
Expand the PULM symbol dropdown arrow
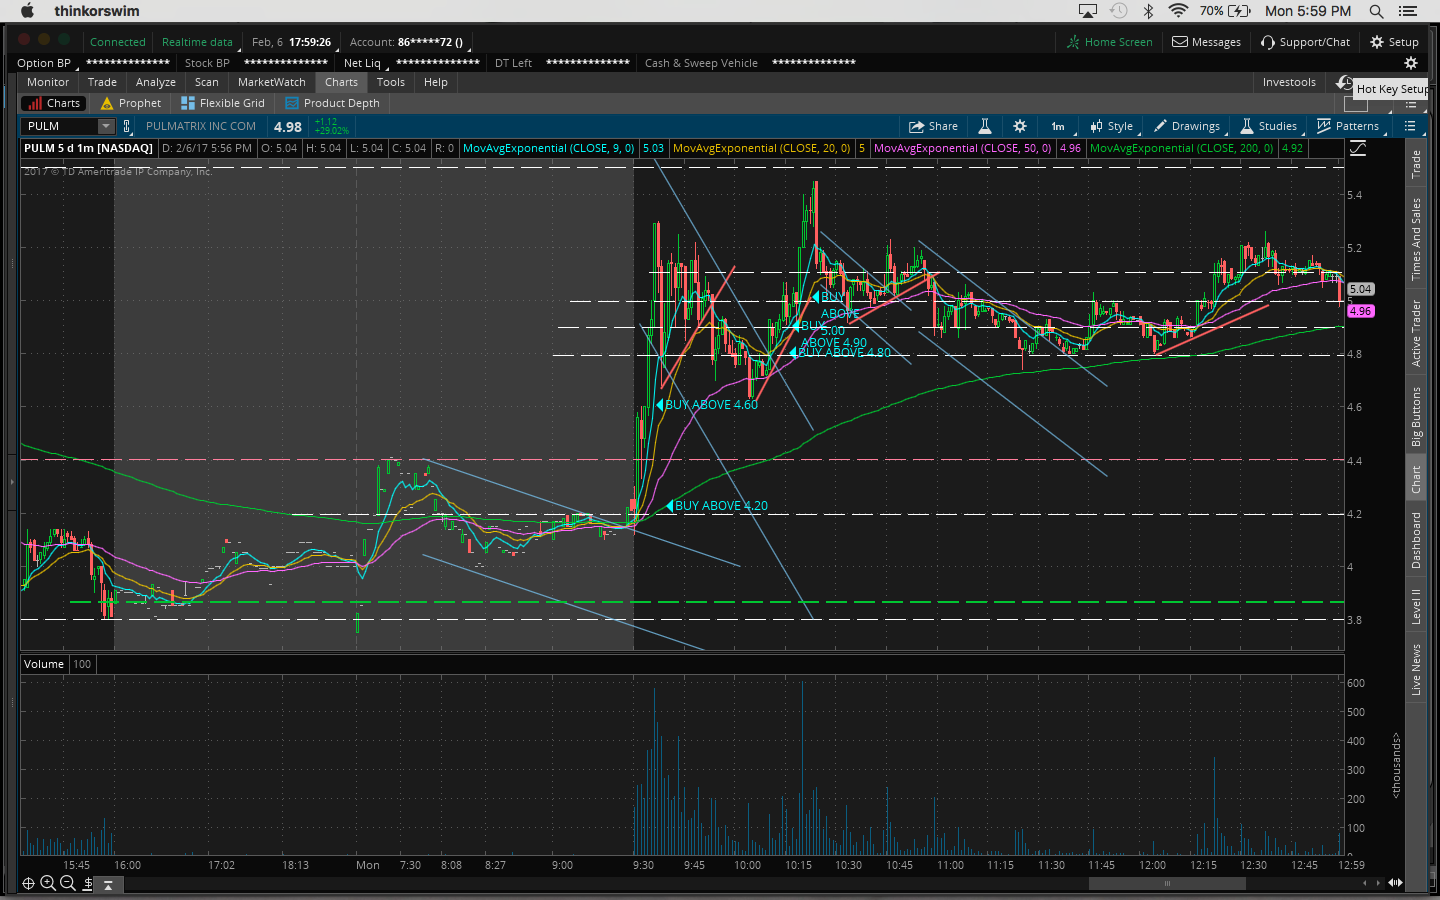pyautogui.click(x=105, y=126)
